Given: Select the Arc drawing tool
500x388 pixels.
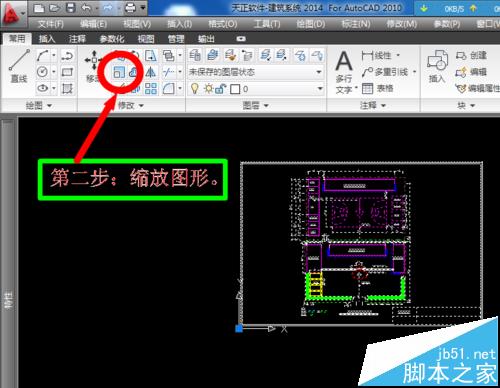Looking at the screenshot, I should pyautogui.click(x=42, y=55).
